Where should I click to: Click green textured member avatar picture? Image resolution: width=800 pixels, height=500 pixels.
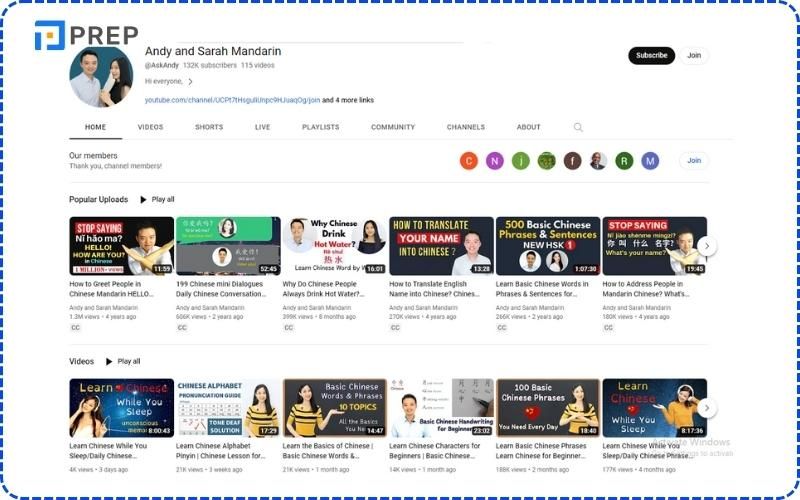[546, 161]
